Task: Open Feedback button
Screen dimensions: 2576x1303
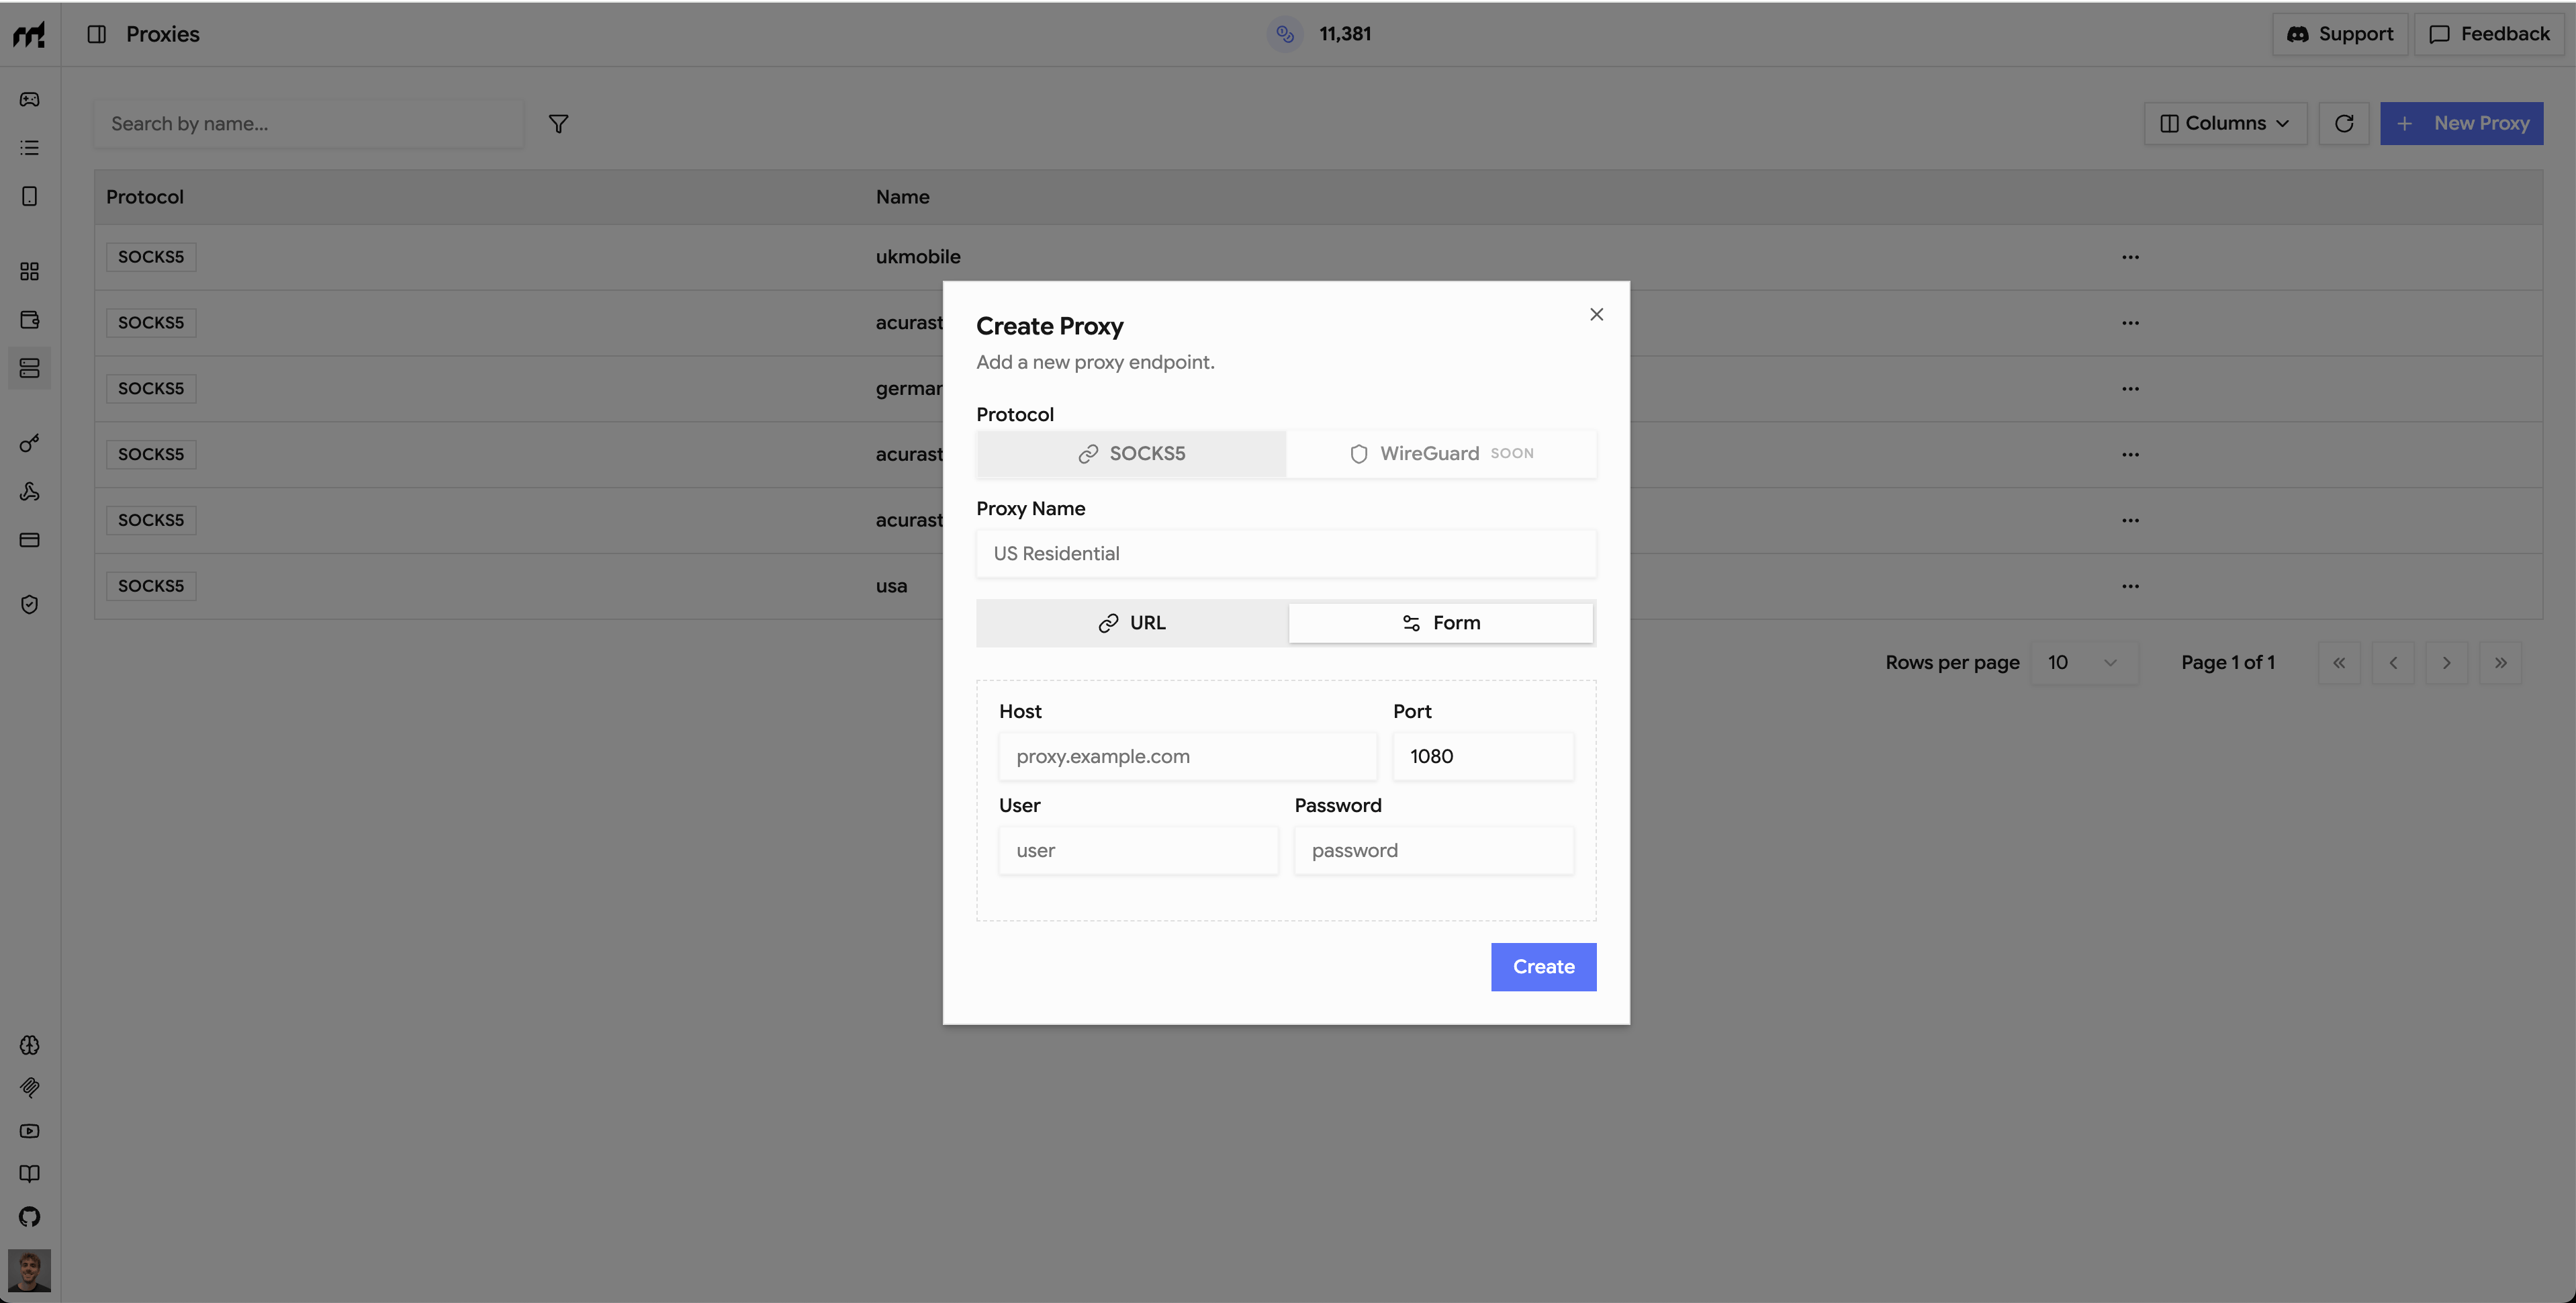Action: tap(2490, 34)
